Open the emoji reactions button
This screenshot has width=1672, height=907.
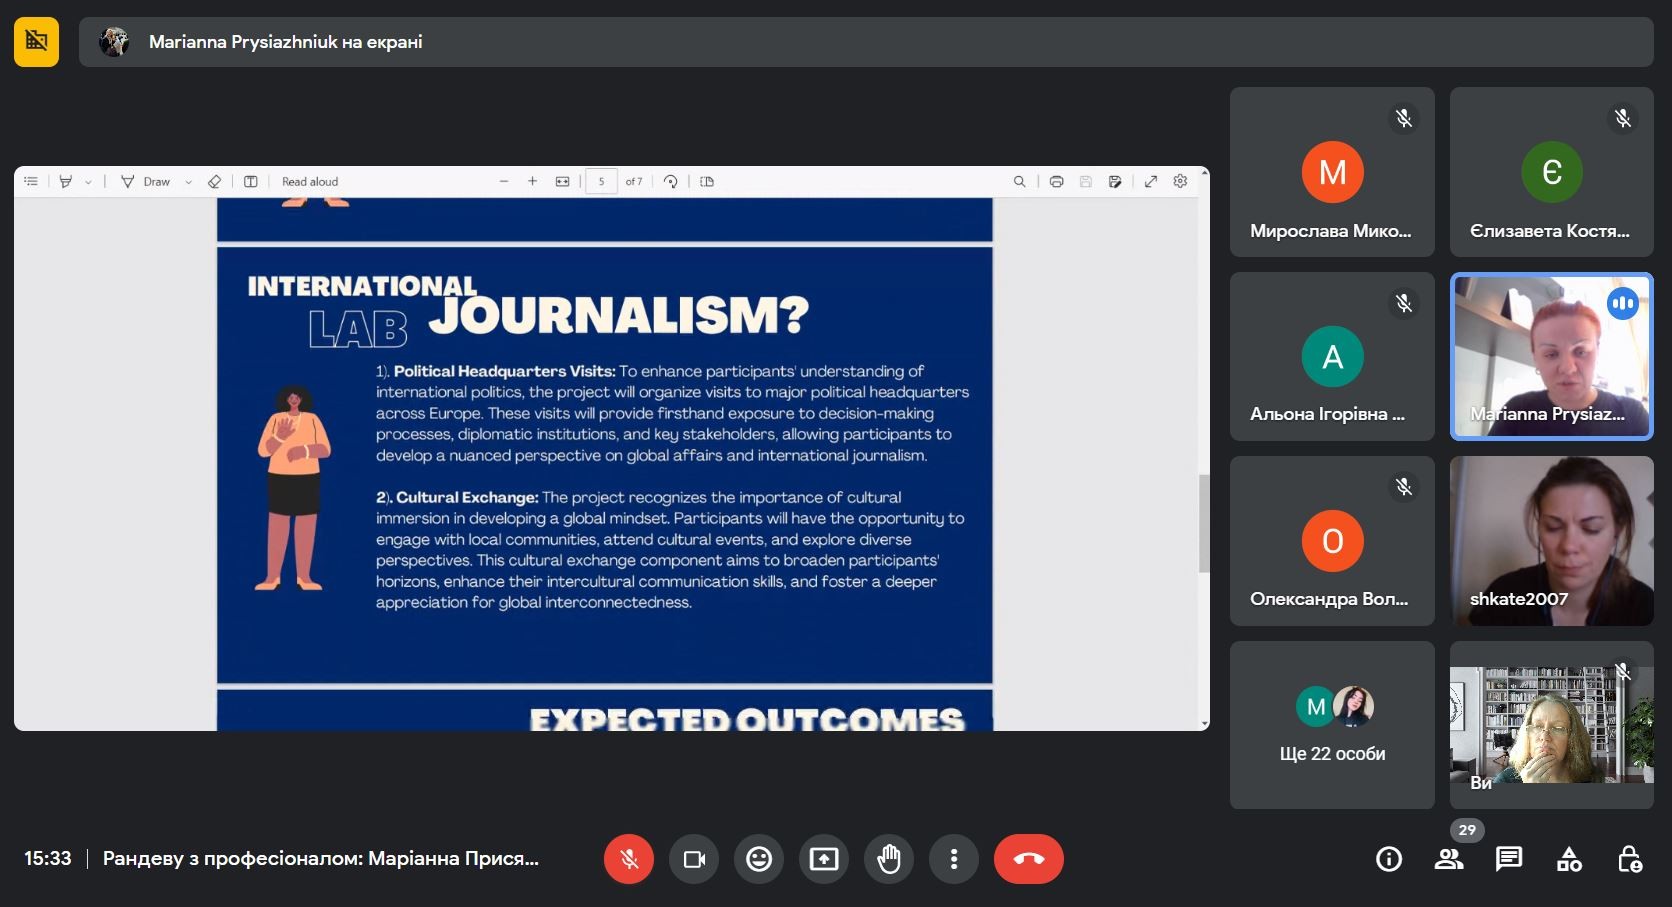click(759, 859)
